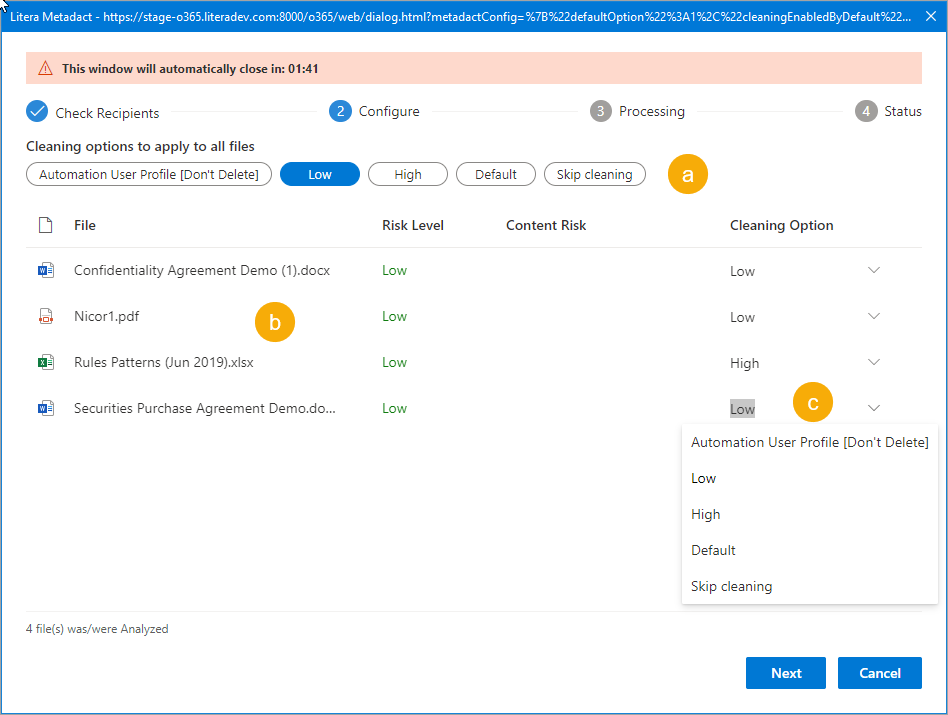Screen dimensions: 948x715
Task: Click the file icon in the File column header
Action: point(45,224)
